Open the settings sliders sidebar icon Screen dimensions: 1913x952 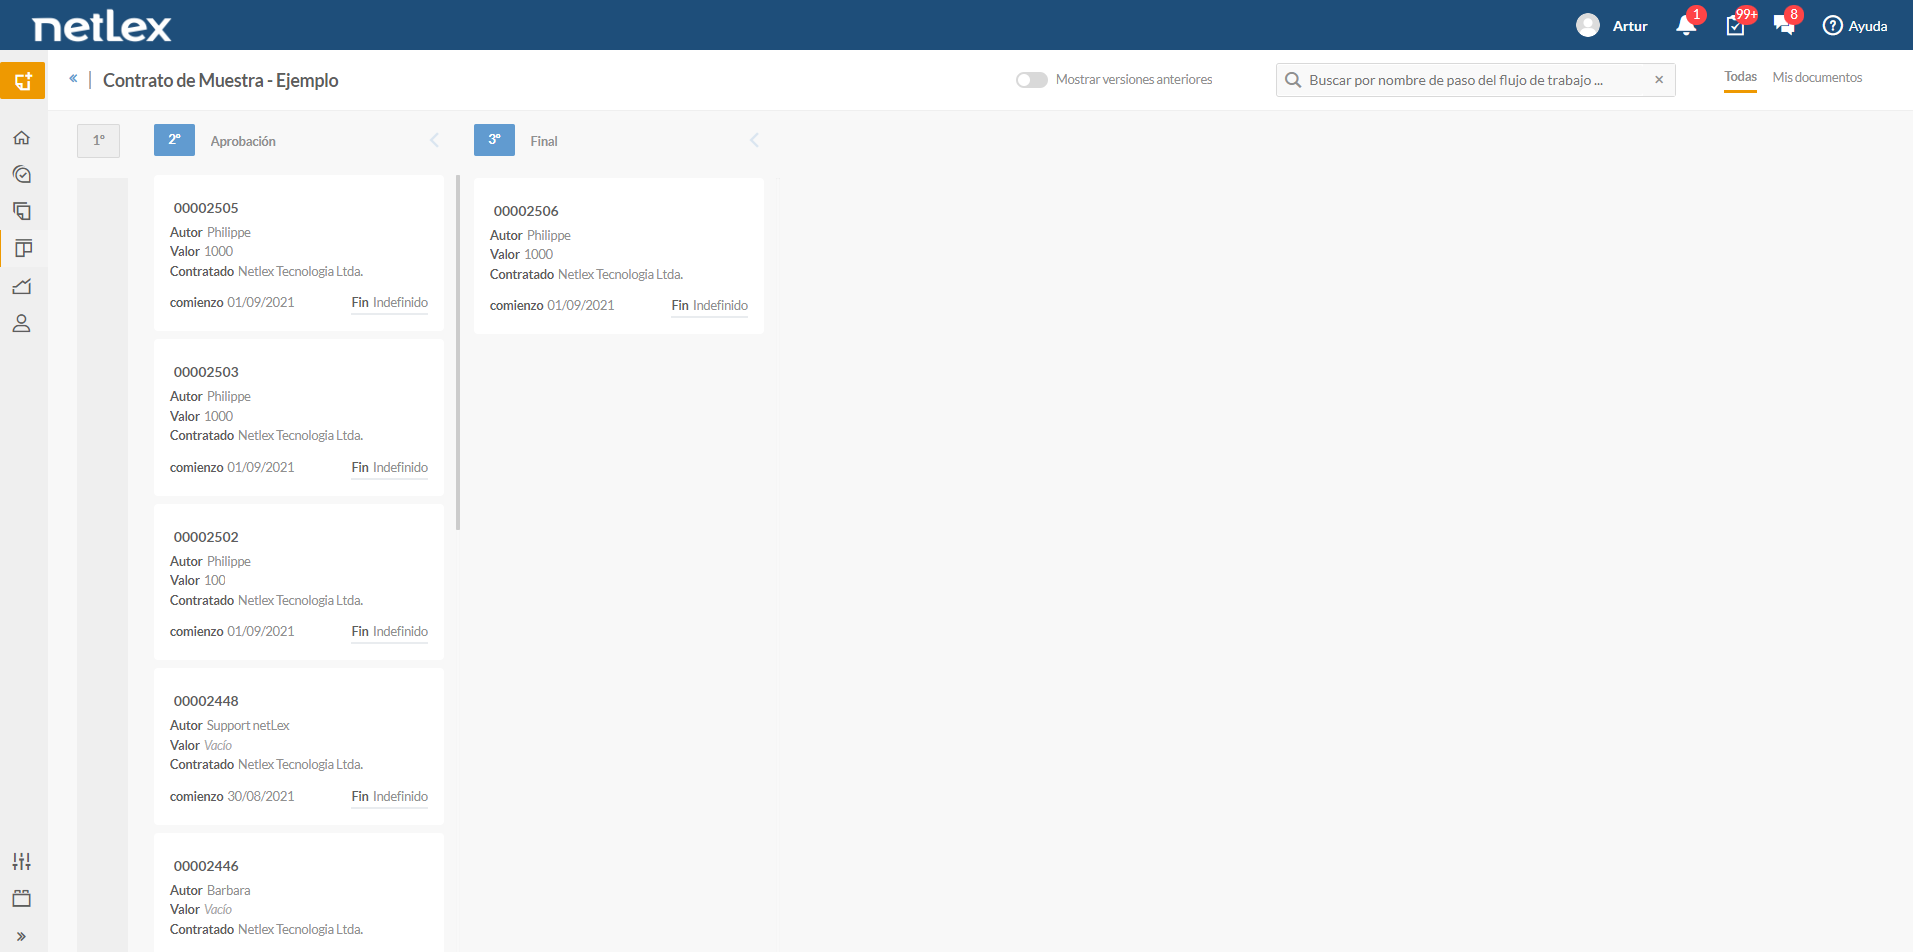[22, 861]
